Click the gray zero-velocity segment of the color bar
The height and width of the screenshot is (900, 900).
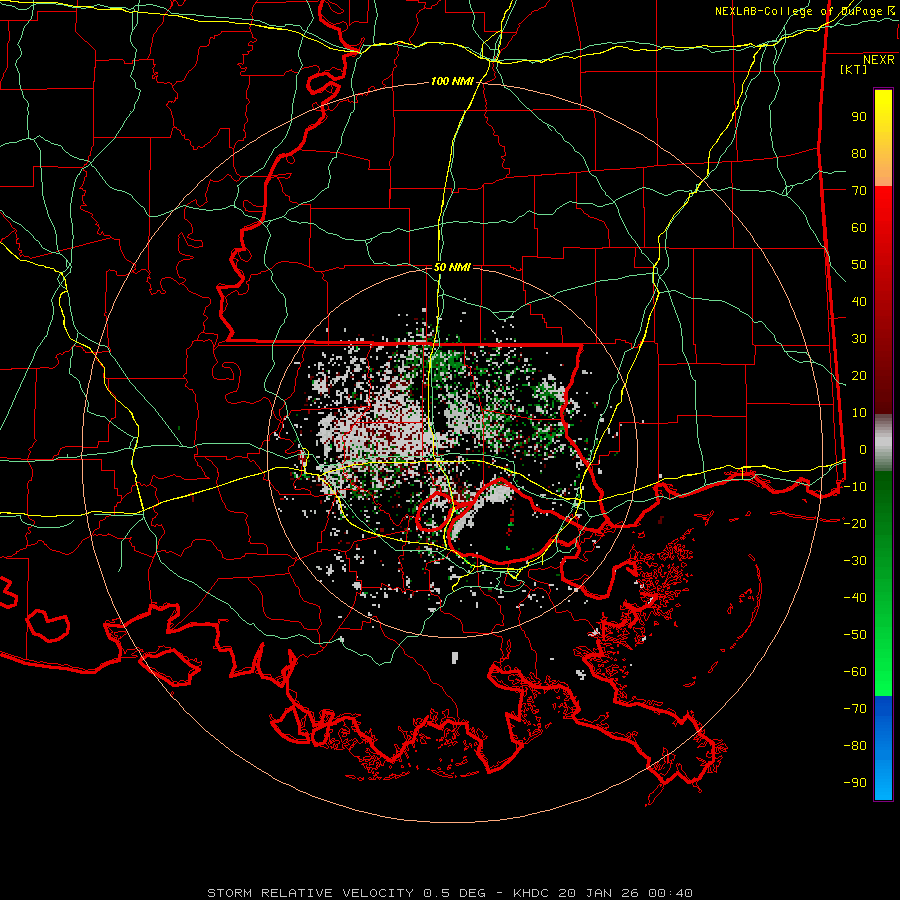[883, 443]
